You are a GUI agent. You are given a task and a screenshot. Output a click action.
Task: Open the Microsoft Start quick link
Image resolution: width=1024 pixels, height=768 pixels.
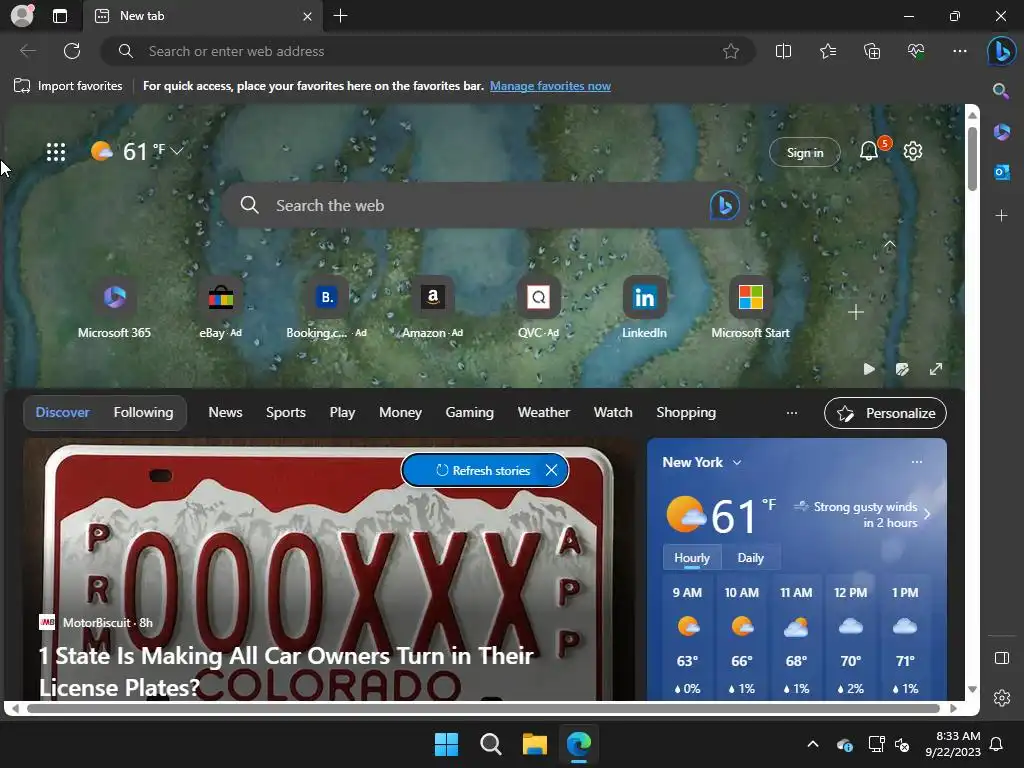750,308
